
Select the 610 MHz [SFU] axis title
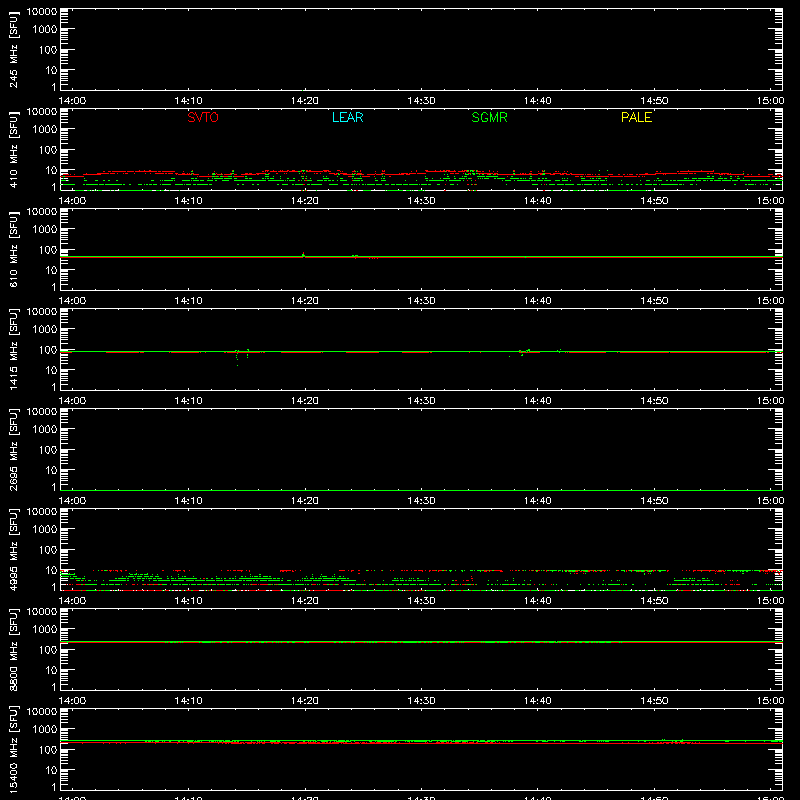(14, 250)
